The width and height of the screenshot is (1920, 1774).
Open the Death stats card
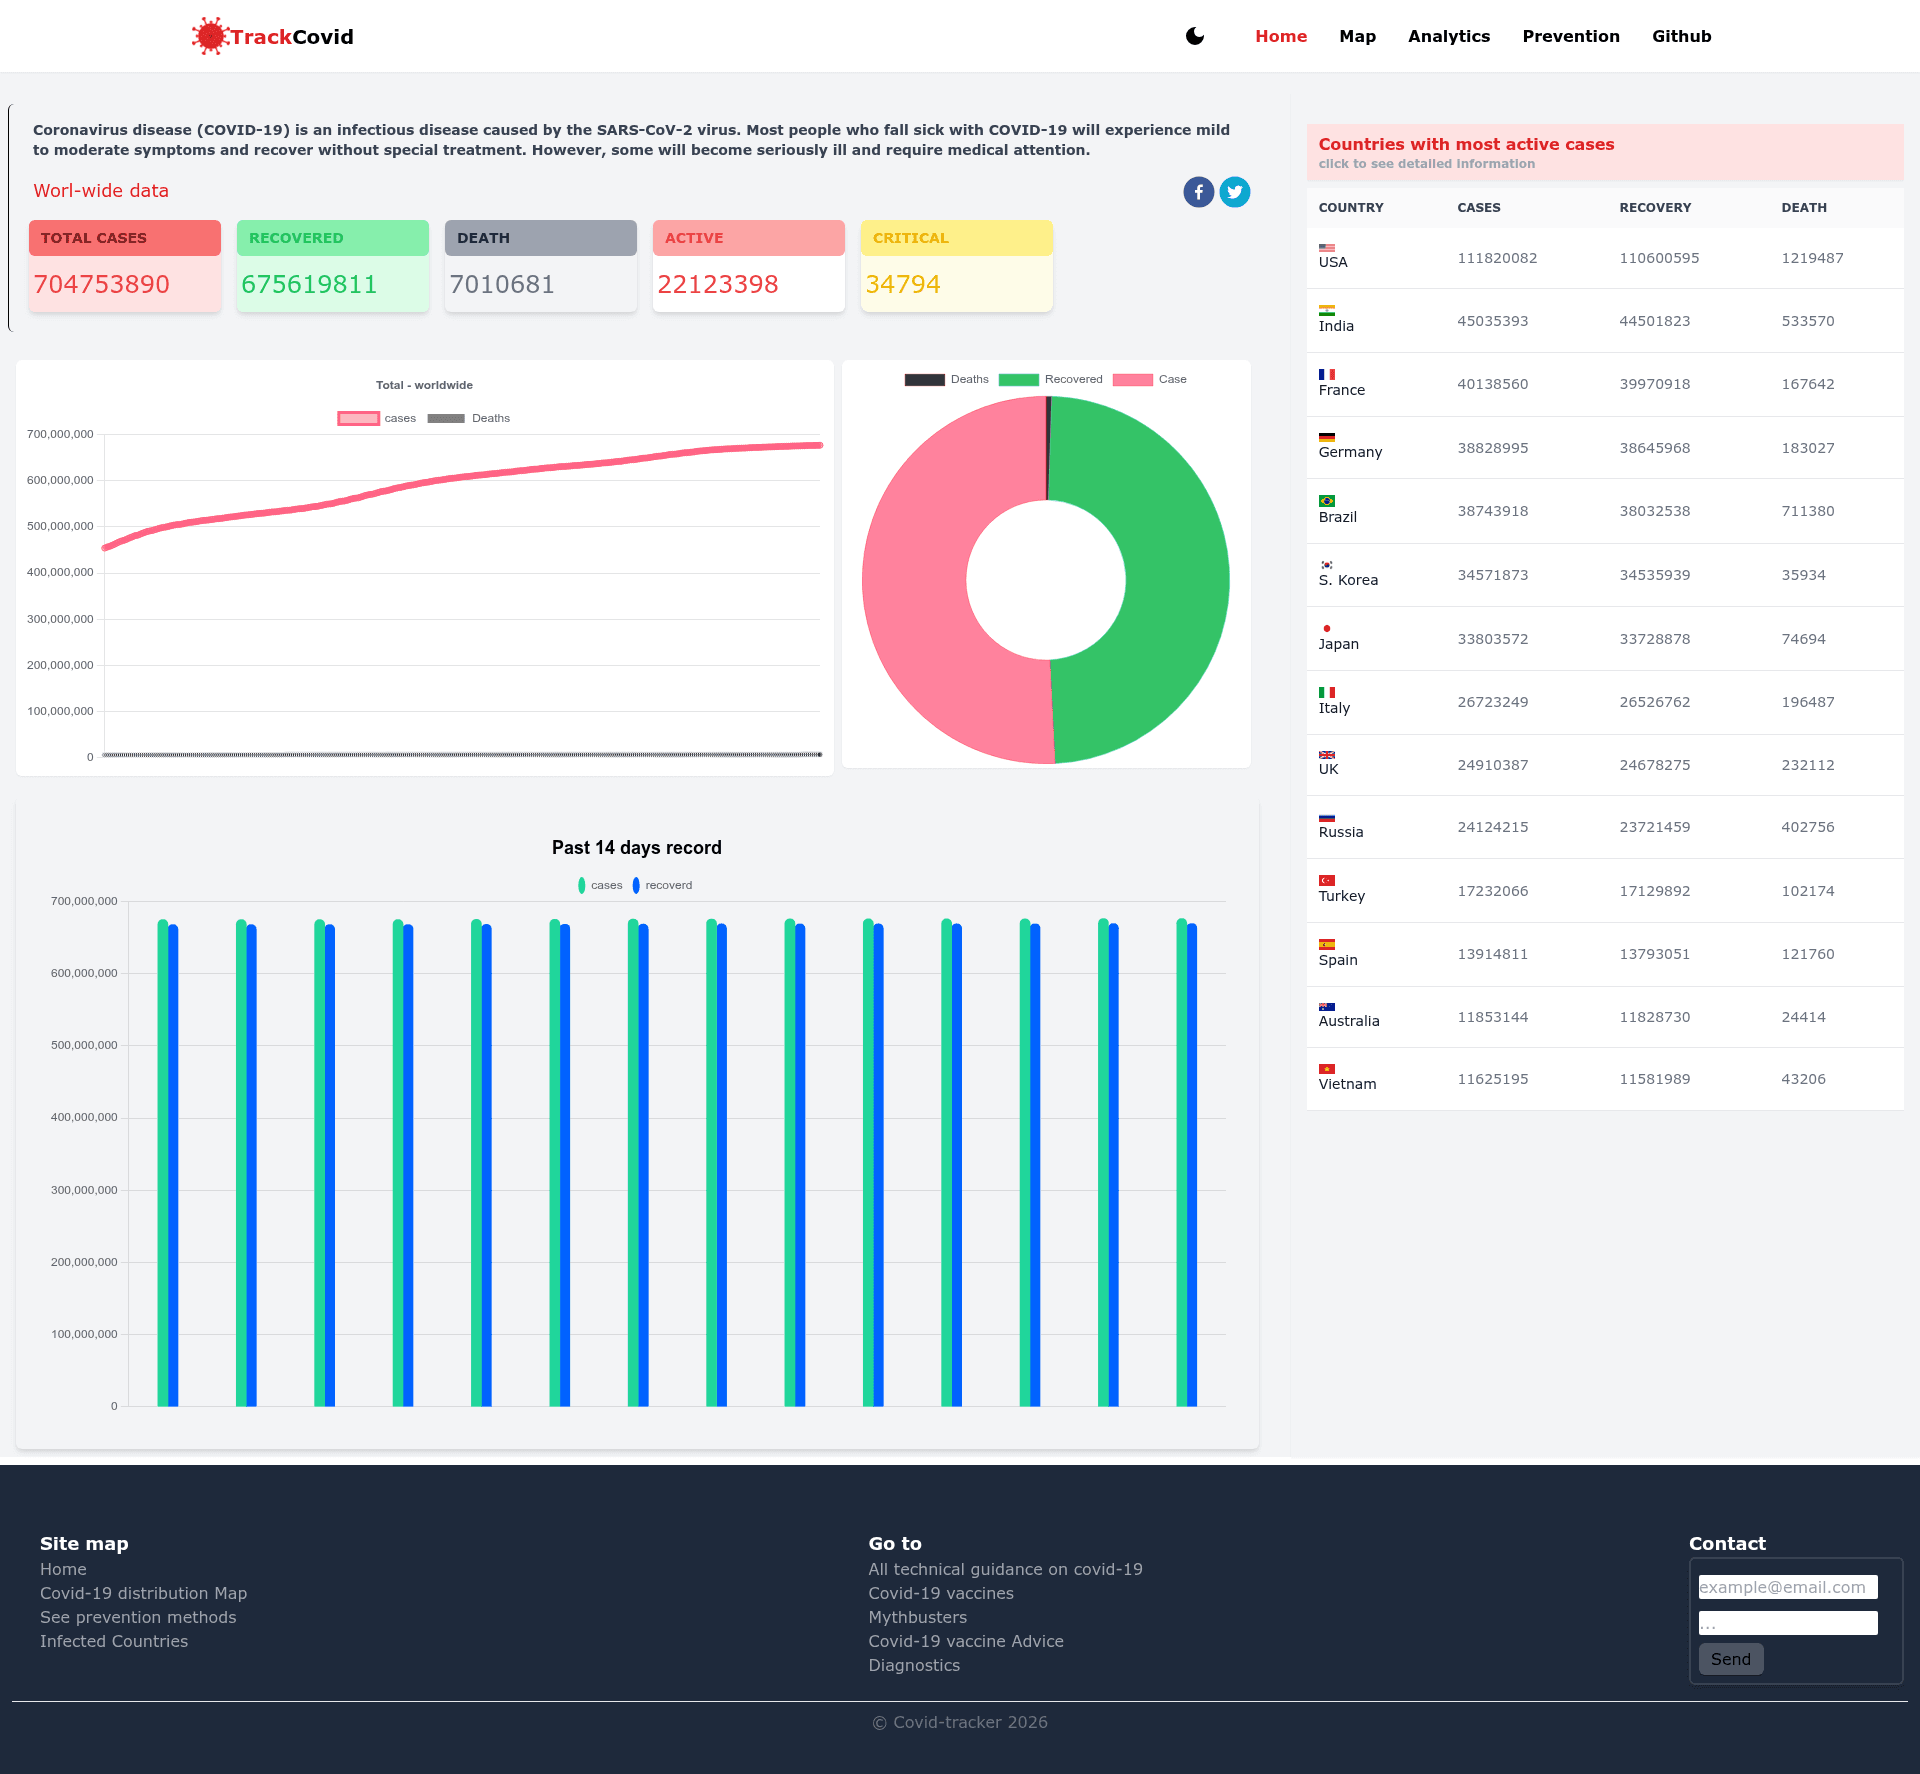[x=541, y=266]
